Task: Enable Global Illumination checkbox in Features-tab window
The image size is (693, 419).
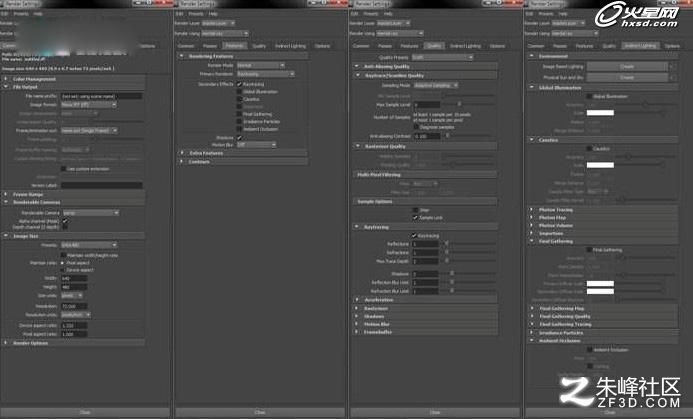Action: [239, 92]
